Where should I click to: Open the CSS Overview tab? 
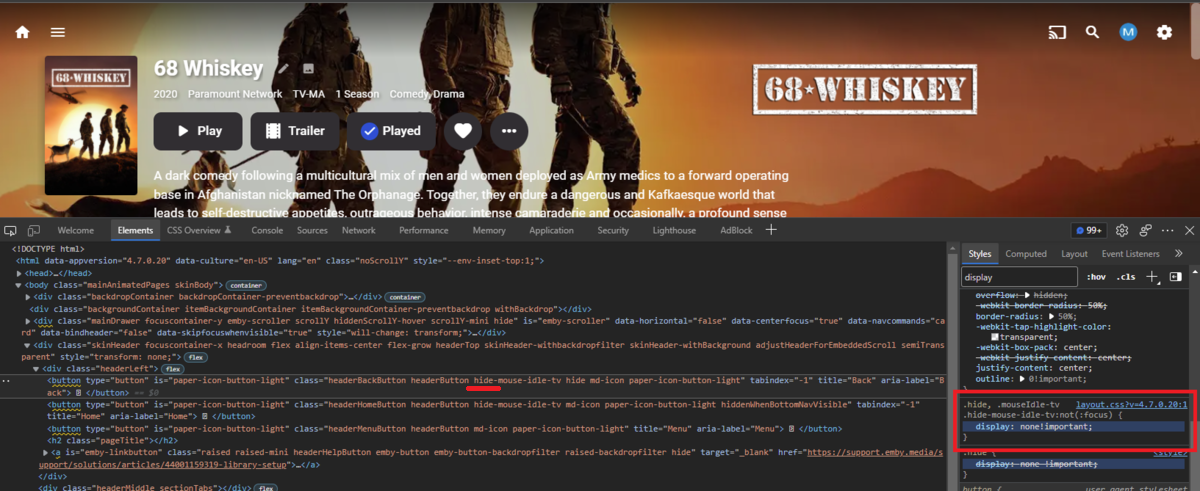(x=199, y=230)
